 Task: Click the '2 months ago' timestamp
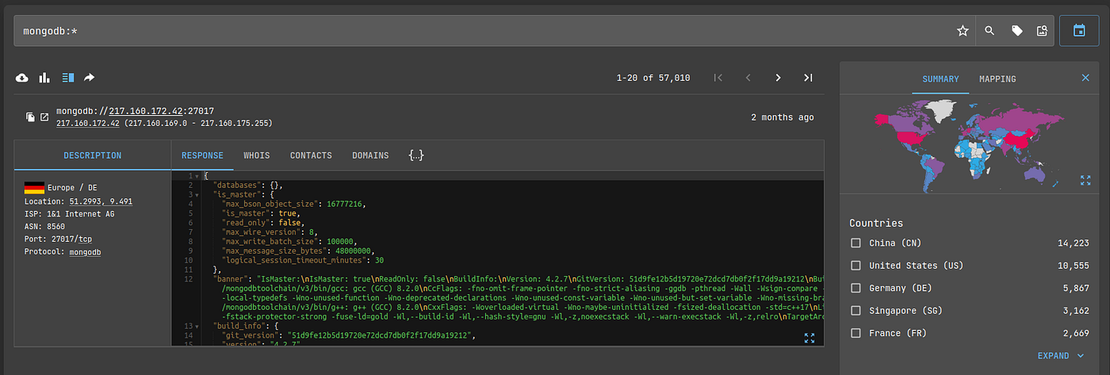click(782, 117)
